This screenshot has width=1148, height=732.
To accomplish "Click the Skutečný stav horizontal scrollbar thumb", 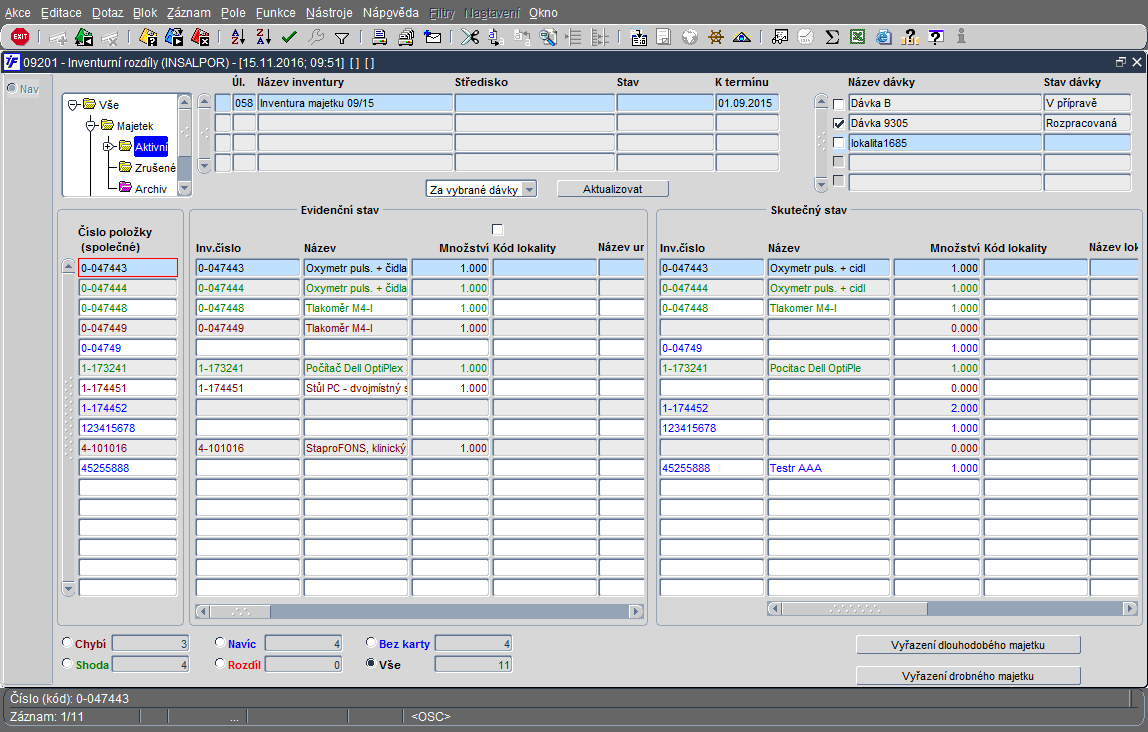I will (855, 608).
